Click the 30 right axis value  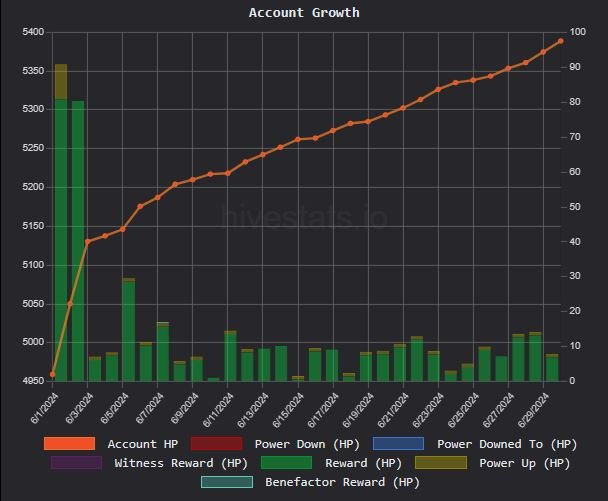[575, 276]
